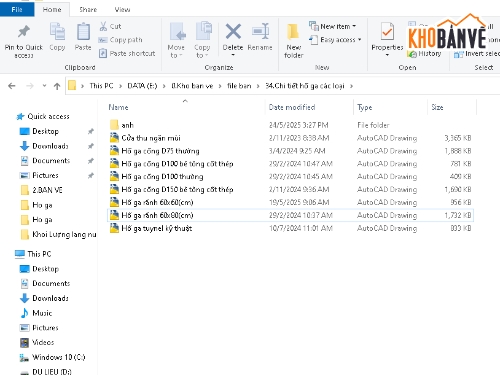Click the red Delete icon
Screen dimensions: 500x375
[x=233, y=32]
